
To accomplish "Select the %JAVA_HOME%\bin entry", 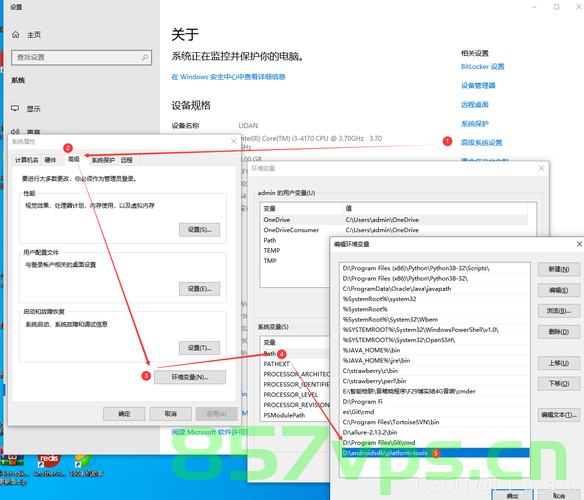I will point(435,350).
